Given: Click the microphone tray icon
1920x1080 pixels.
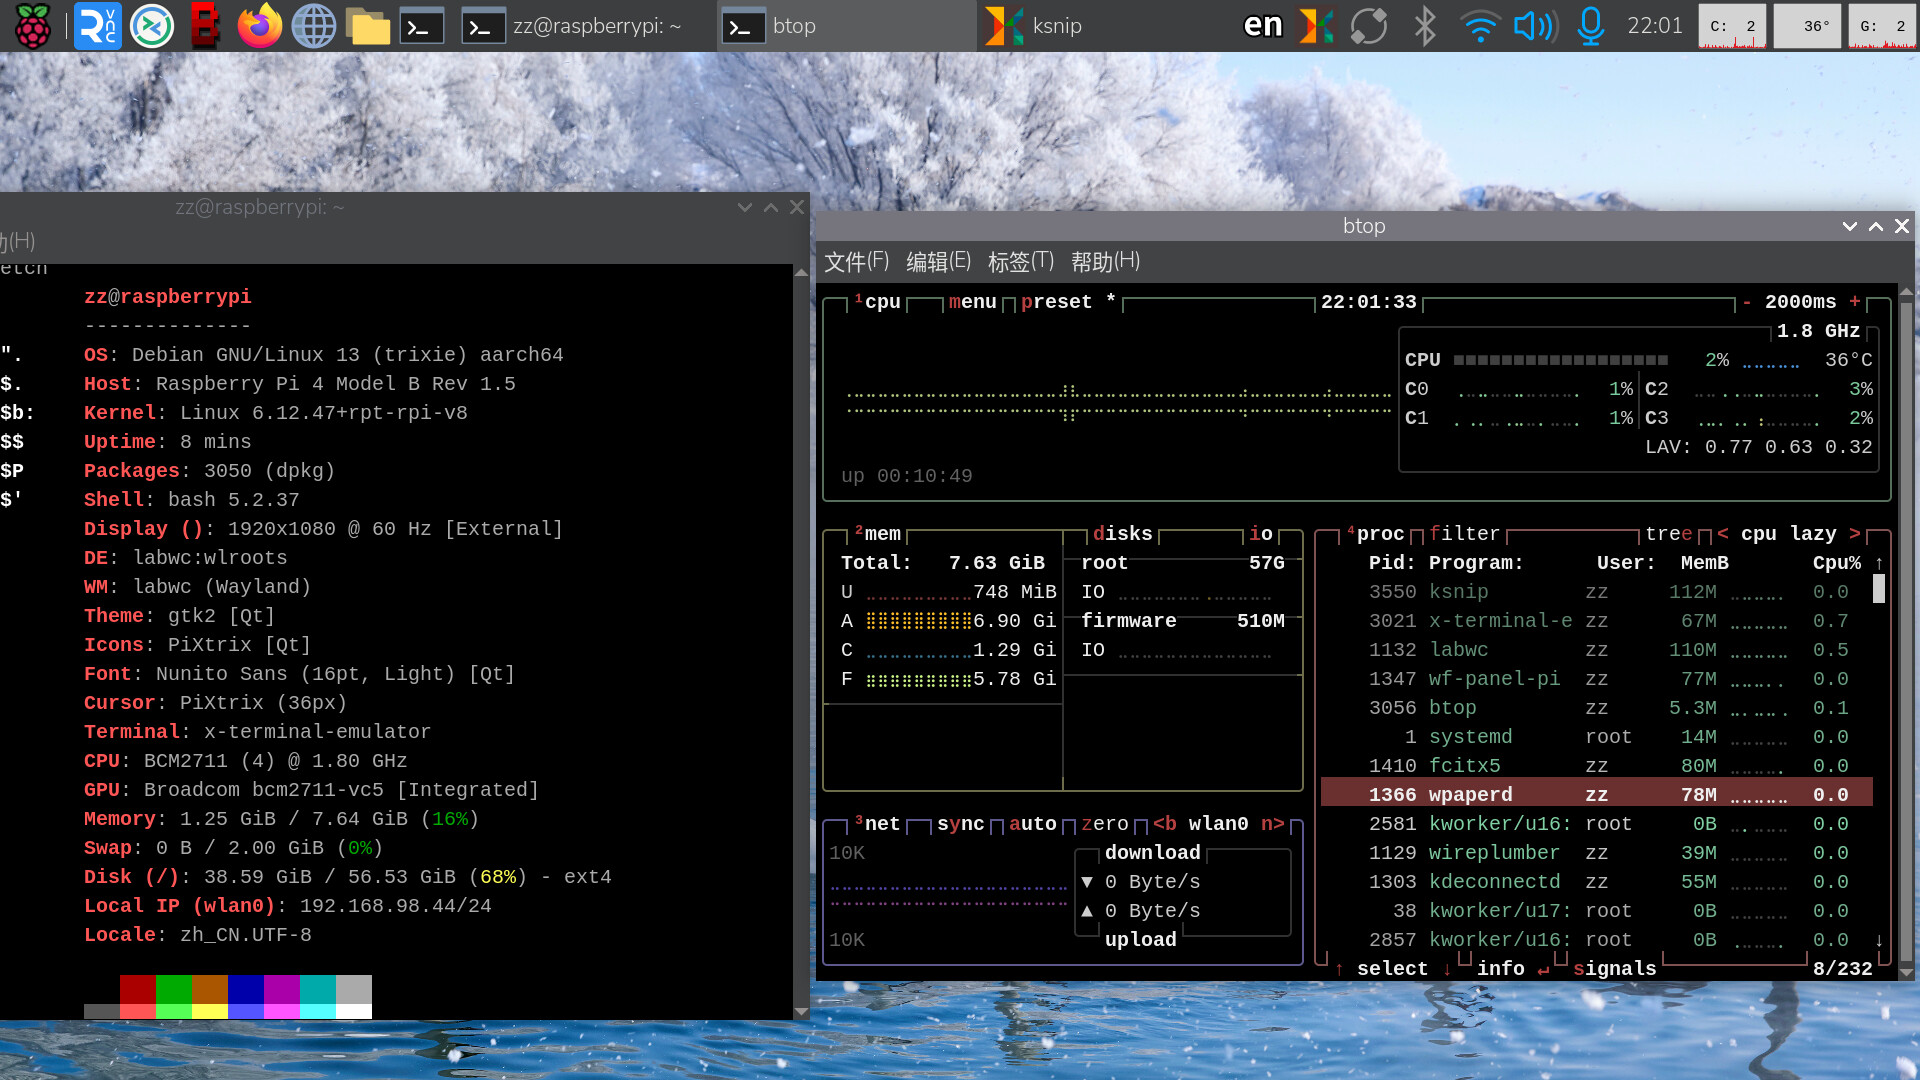Looking at the screenshot, I should pos(1590,26).
